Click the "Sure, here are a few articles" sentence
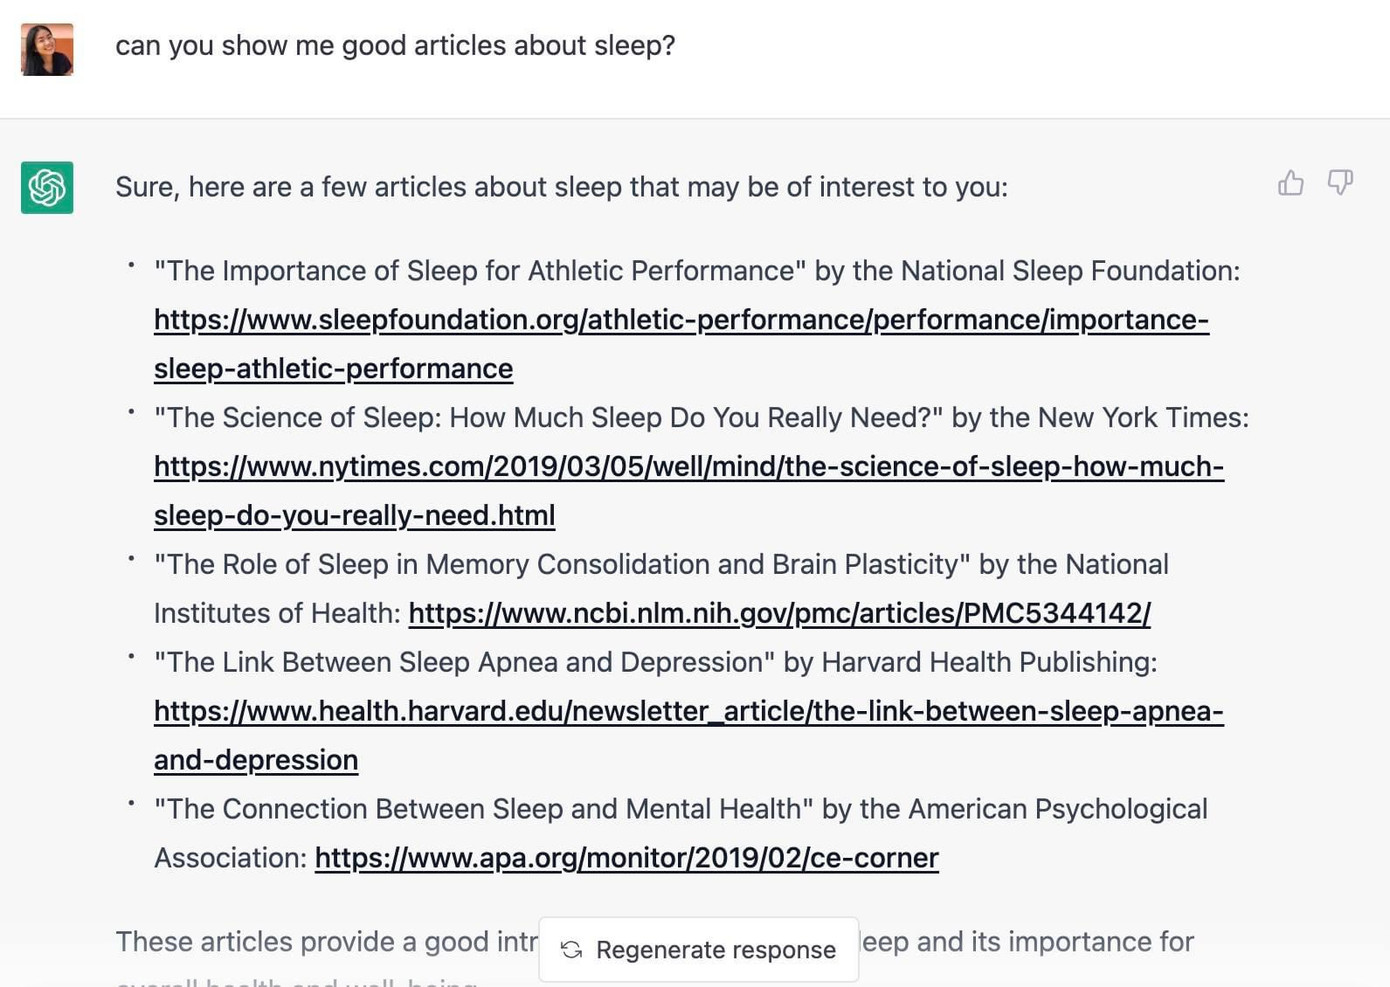Viewport: 1390px width, 987px height. tap(561, 187)
